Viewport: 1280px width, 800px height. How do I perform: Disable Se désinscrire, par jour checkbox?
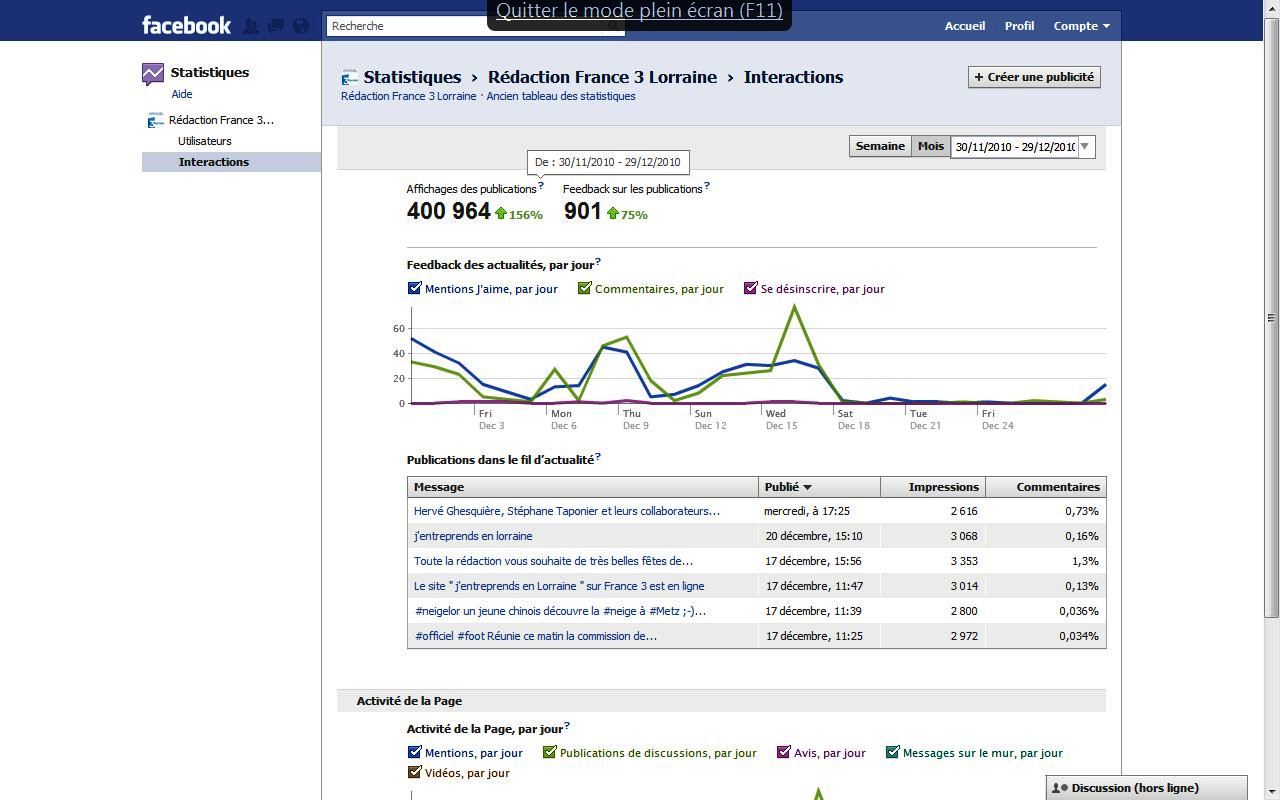click(x=751, y=288)
